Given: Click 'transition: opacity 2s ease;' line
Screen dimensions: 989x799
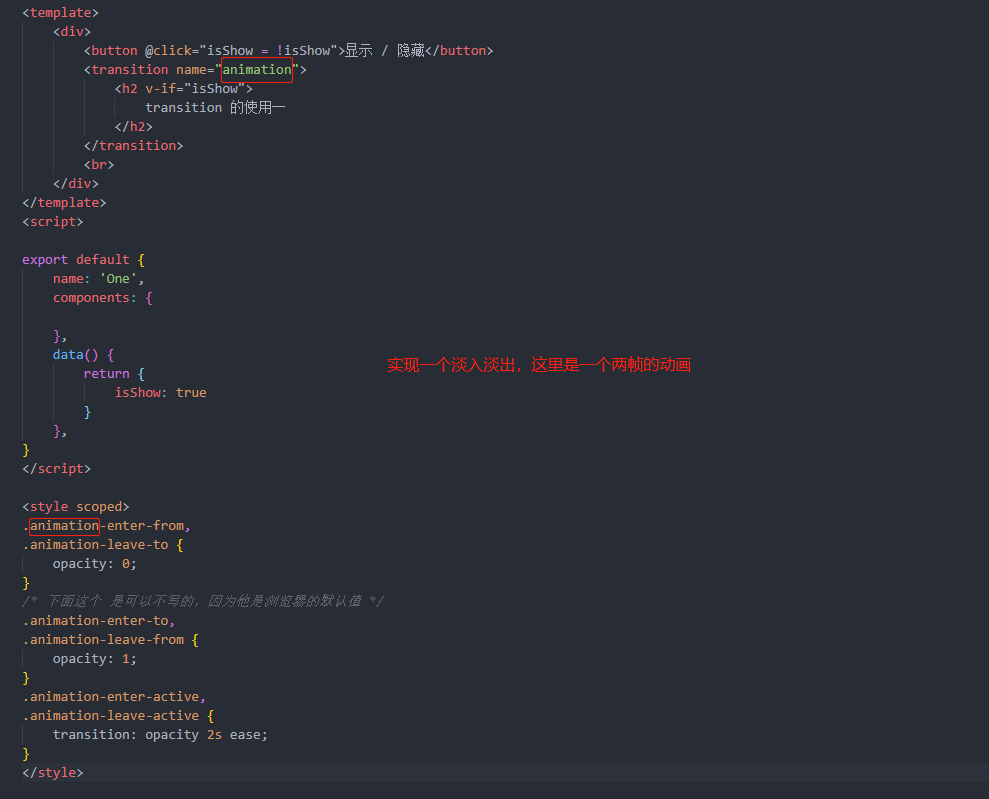Looking at the screenshot, I should coord(160,735).
